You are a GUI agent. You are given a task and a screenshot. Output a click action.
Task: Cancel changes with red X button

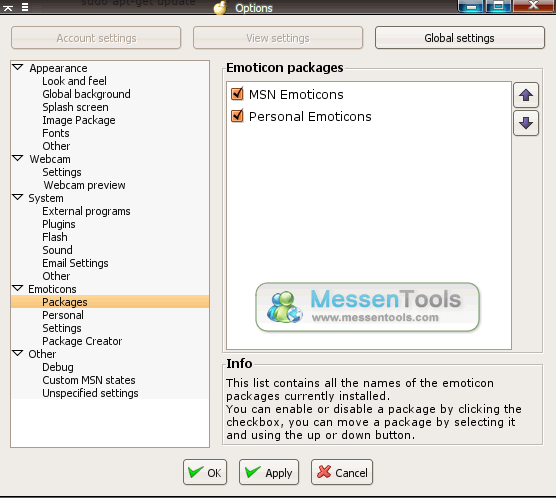(342, 472)
